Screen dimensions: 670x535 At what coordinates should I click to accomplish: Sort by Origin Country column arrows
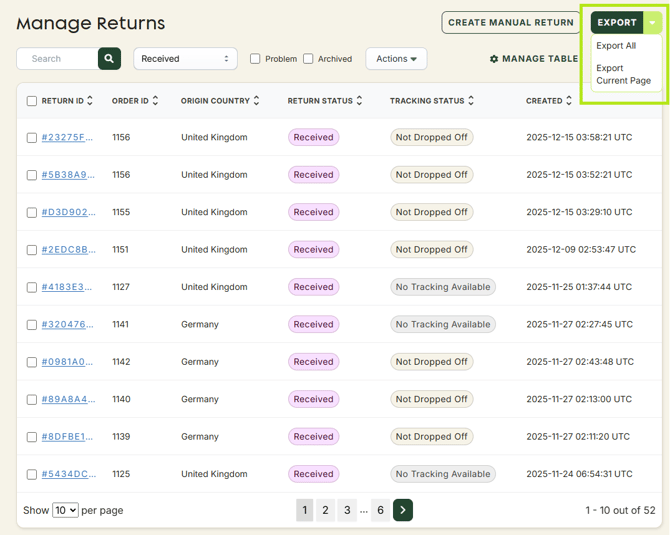(x=257, y=101)
